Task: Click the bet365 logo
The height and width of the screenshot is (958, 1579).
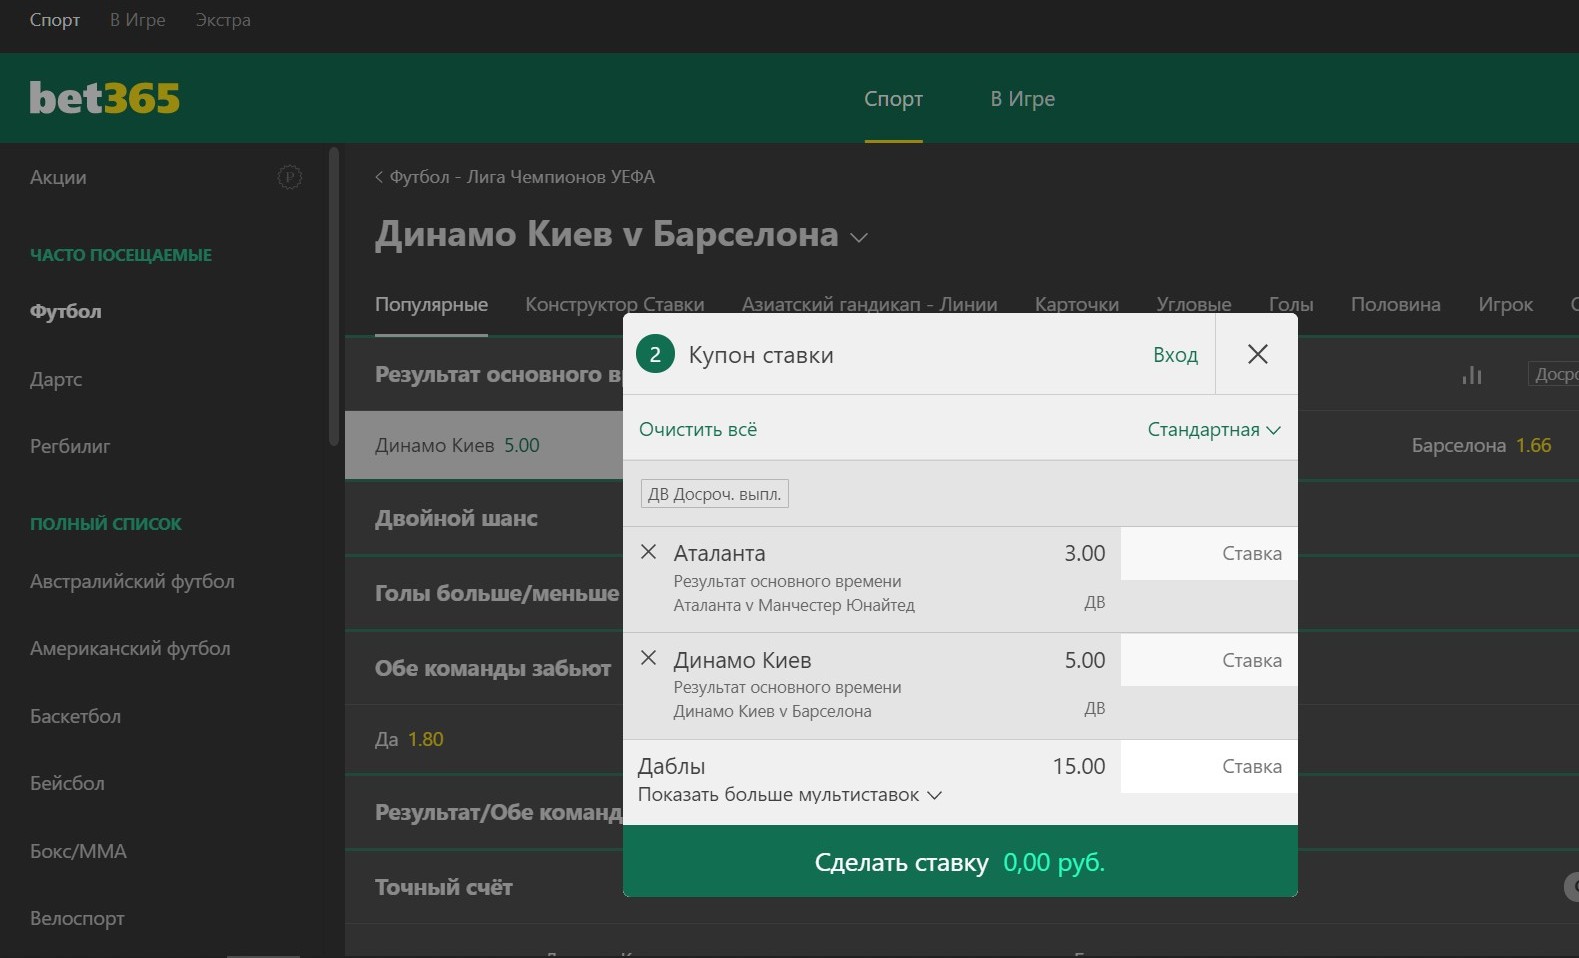Action: click(105, 98)
